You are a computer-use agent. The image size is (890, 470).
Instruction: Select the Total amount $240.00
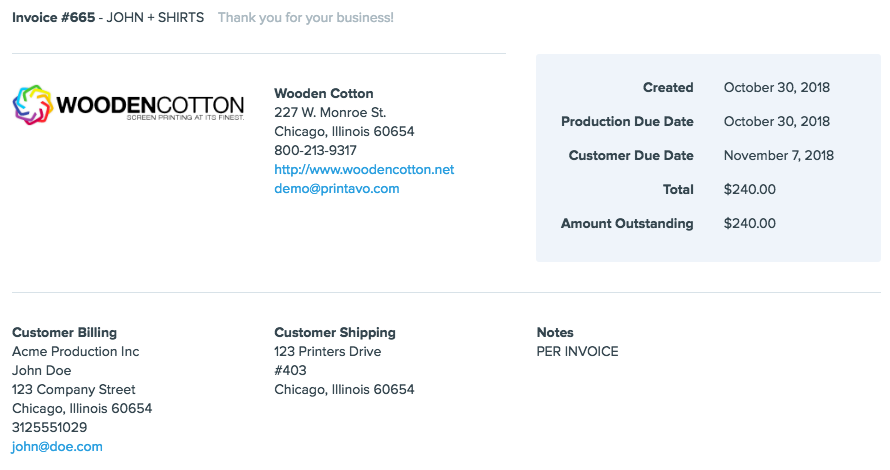coord(749,190)
